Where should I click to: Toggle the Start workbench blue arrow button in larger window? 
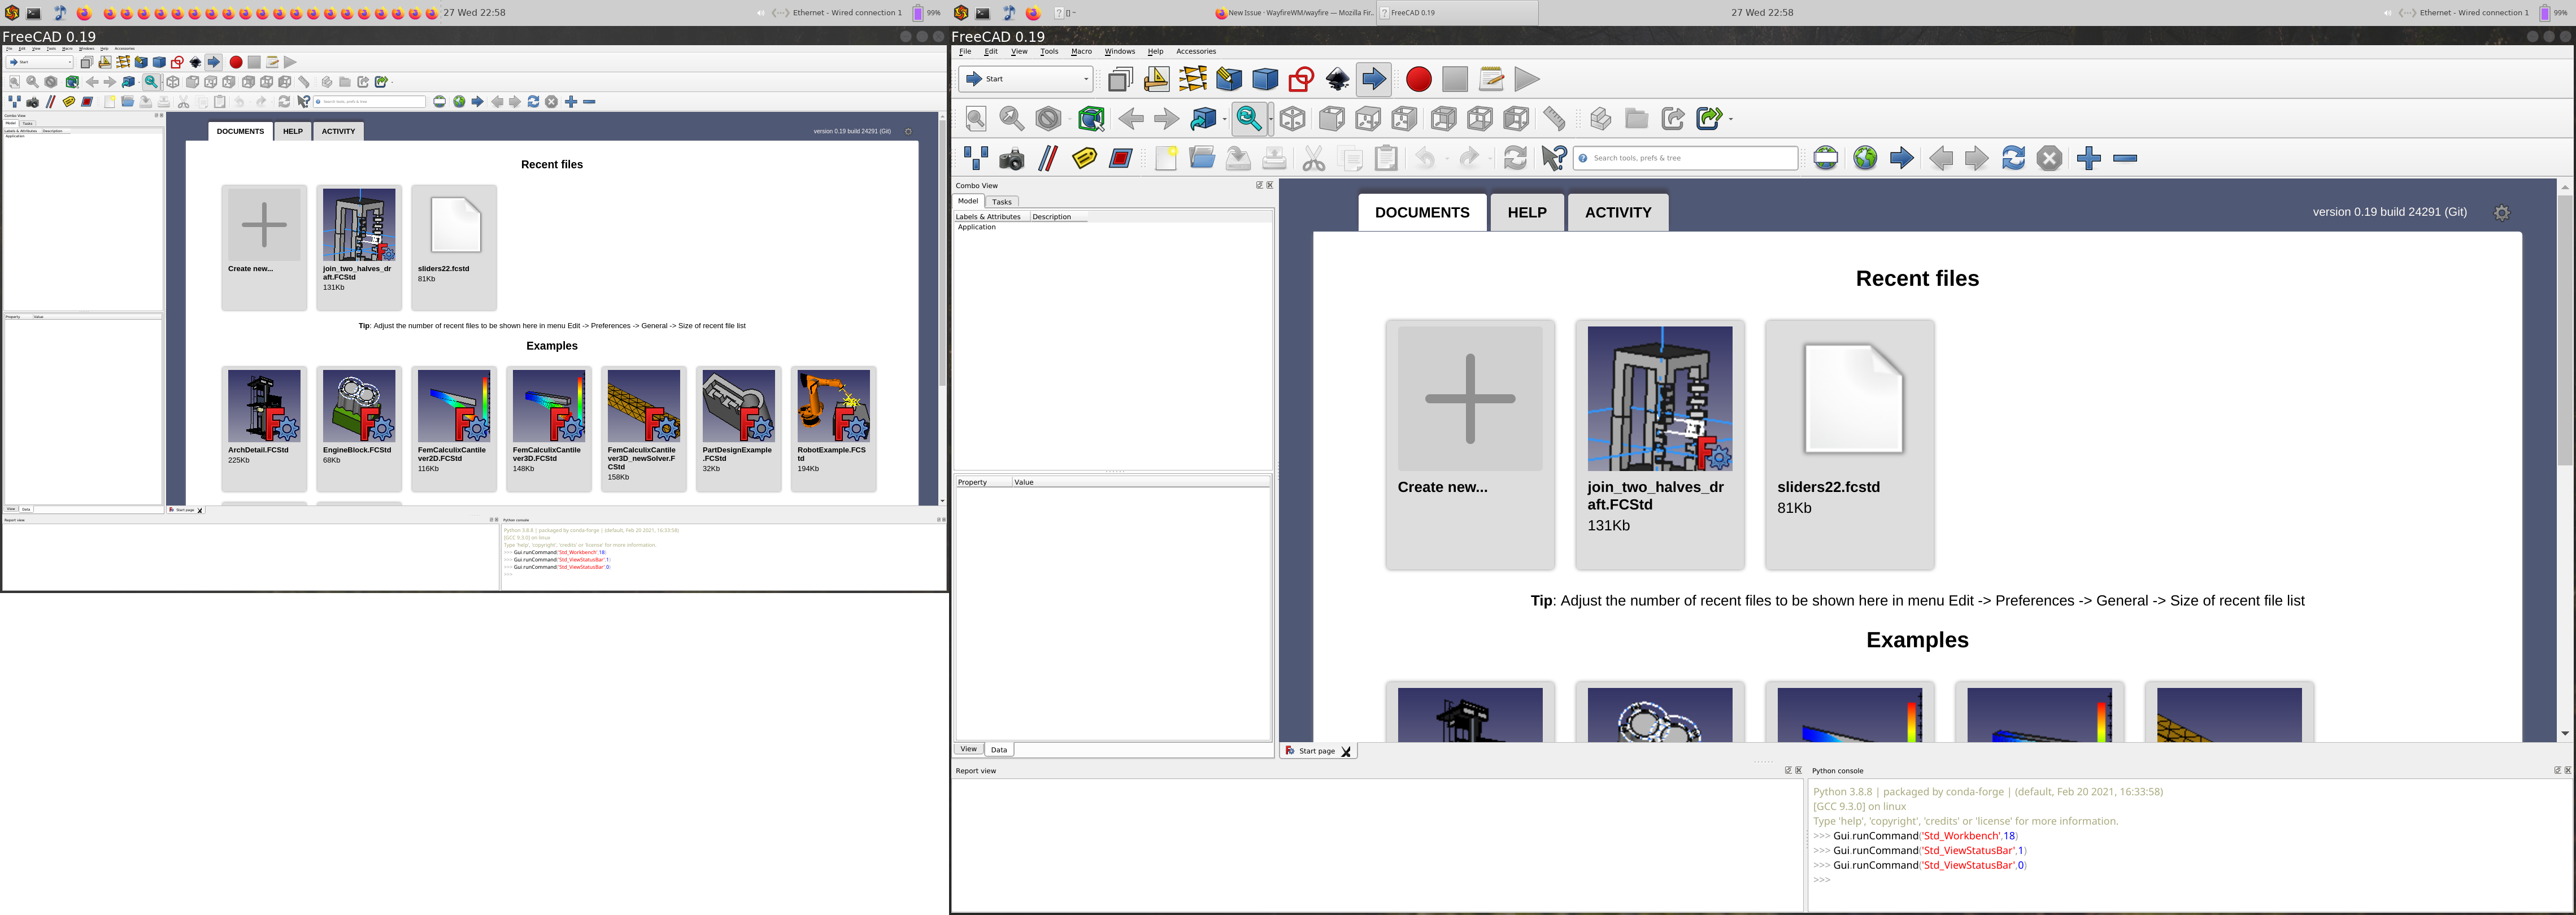coord(1374,79)
